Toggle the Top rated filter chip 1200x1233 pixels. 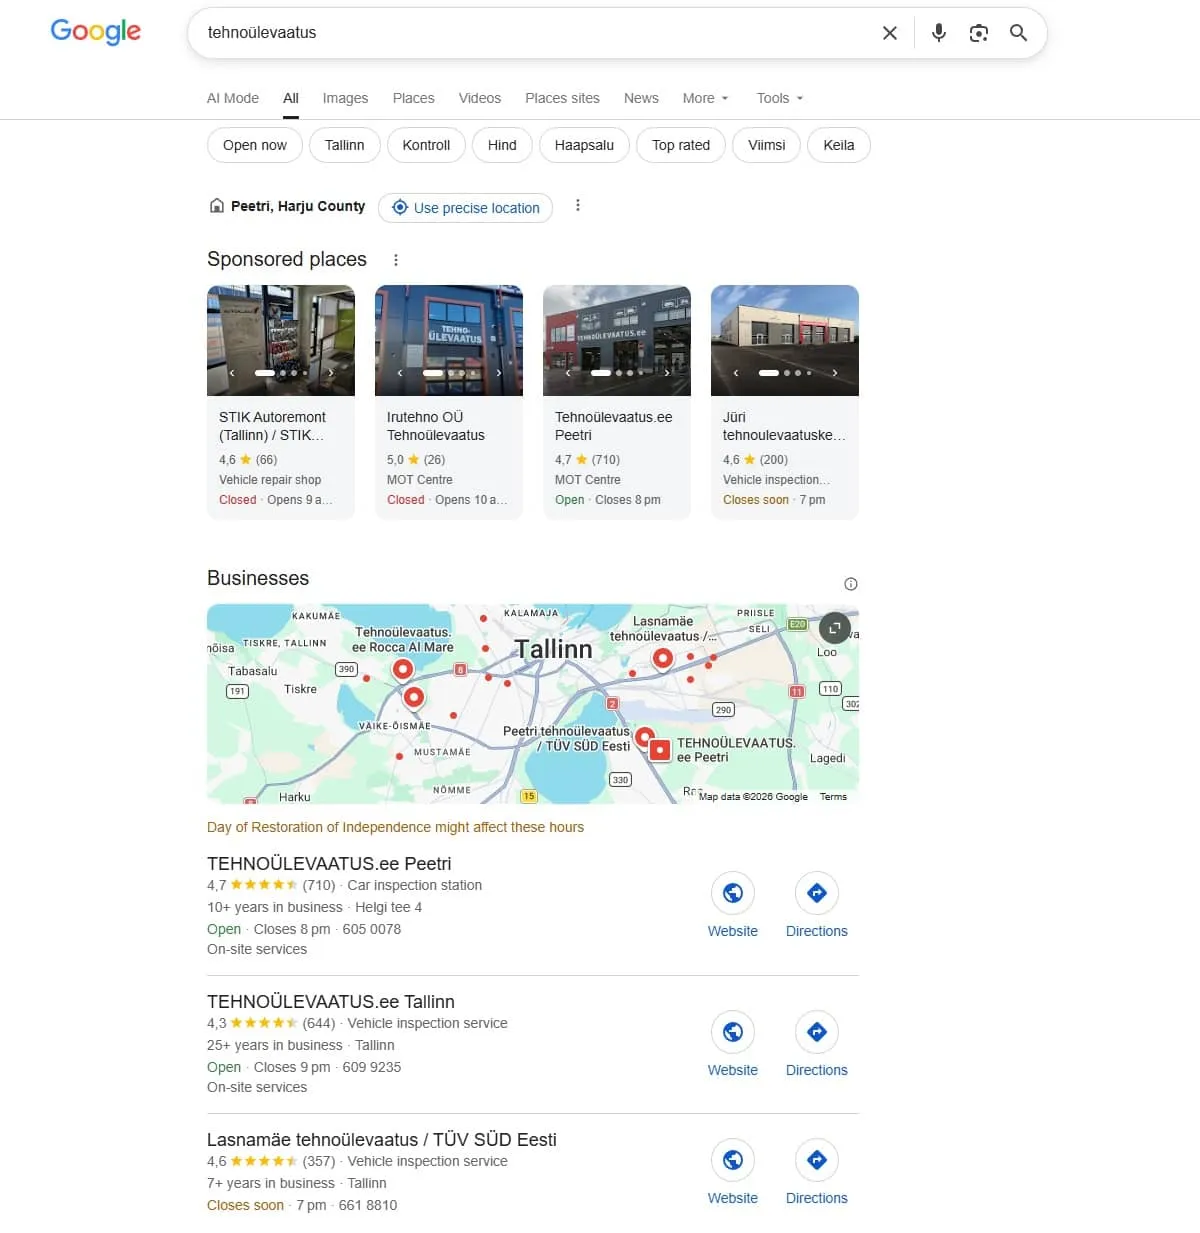pos(681,145)
